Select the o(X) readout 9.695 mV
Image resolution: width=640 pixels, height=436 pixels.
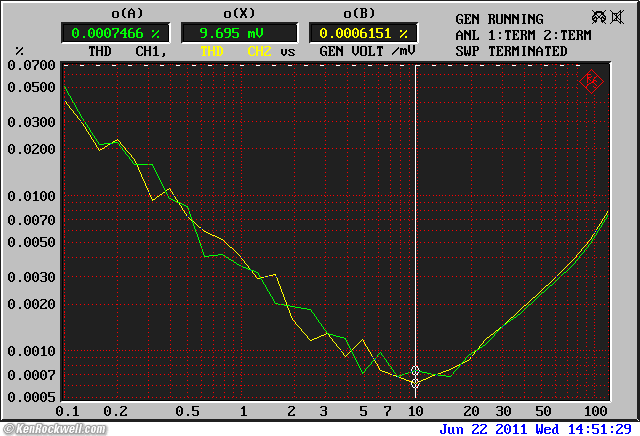click(x=239, y=33)
